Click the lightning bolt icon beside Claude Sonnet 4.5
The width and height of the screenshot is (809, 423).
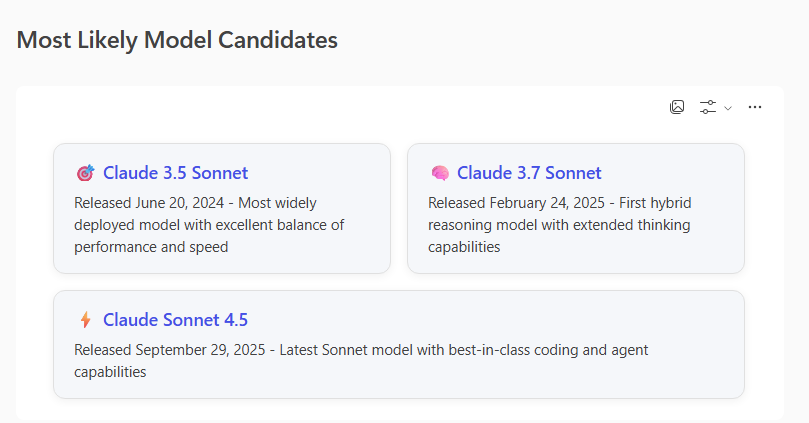(x=85, y=320)
